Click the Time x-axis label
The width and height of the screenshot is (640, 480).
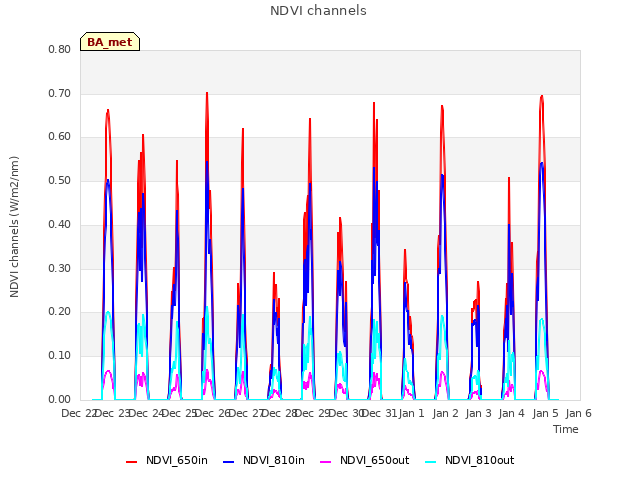click(566, 429)
